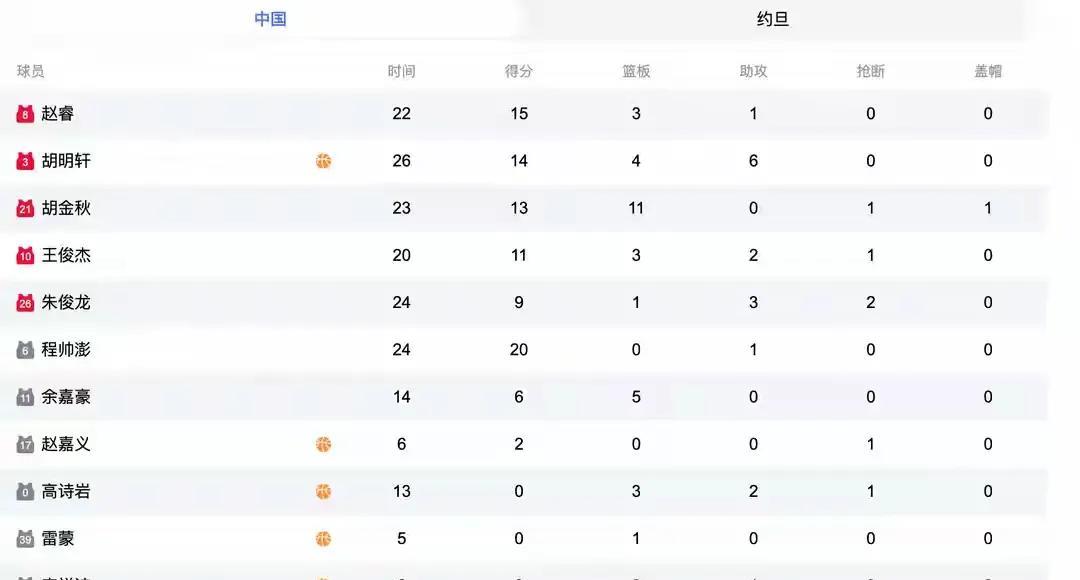Click the 助攻 column header
The image size is (1080, 580).
tap(753, 71)
